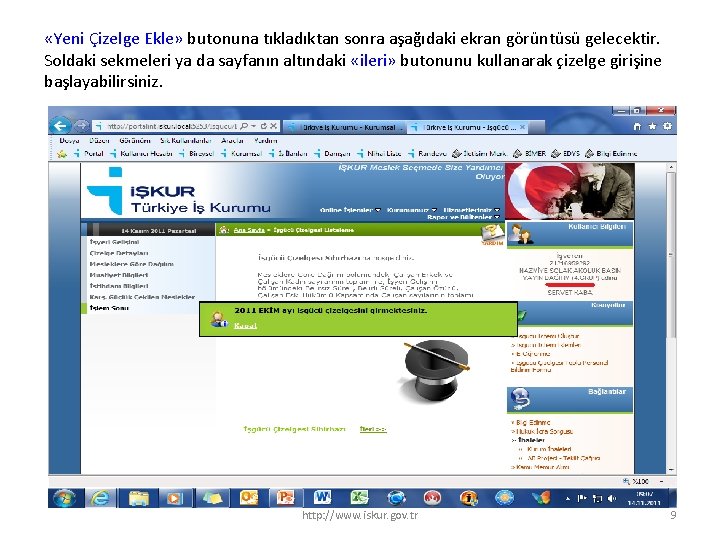Open the zoom level dropdown in status bar
The height and width of the screenshot is (540, 720).
(661, 481)
